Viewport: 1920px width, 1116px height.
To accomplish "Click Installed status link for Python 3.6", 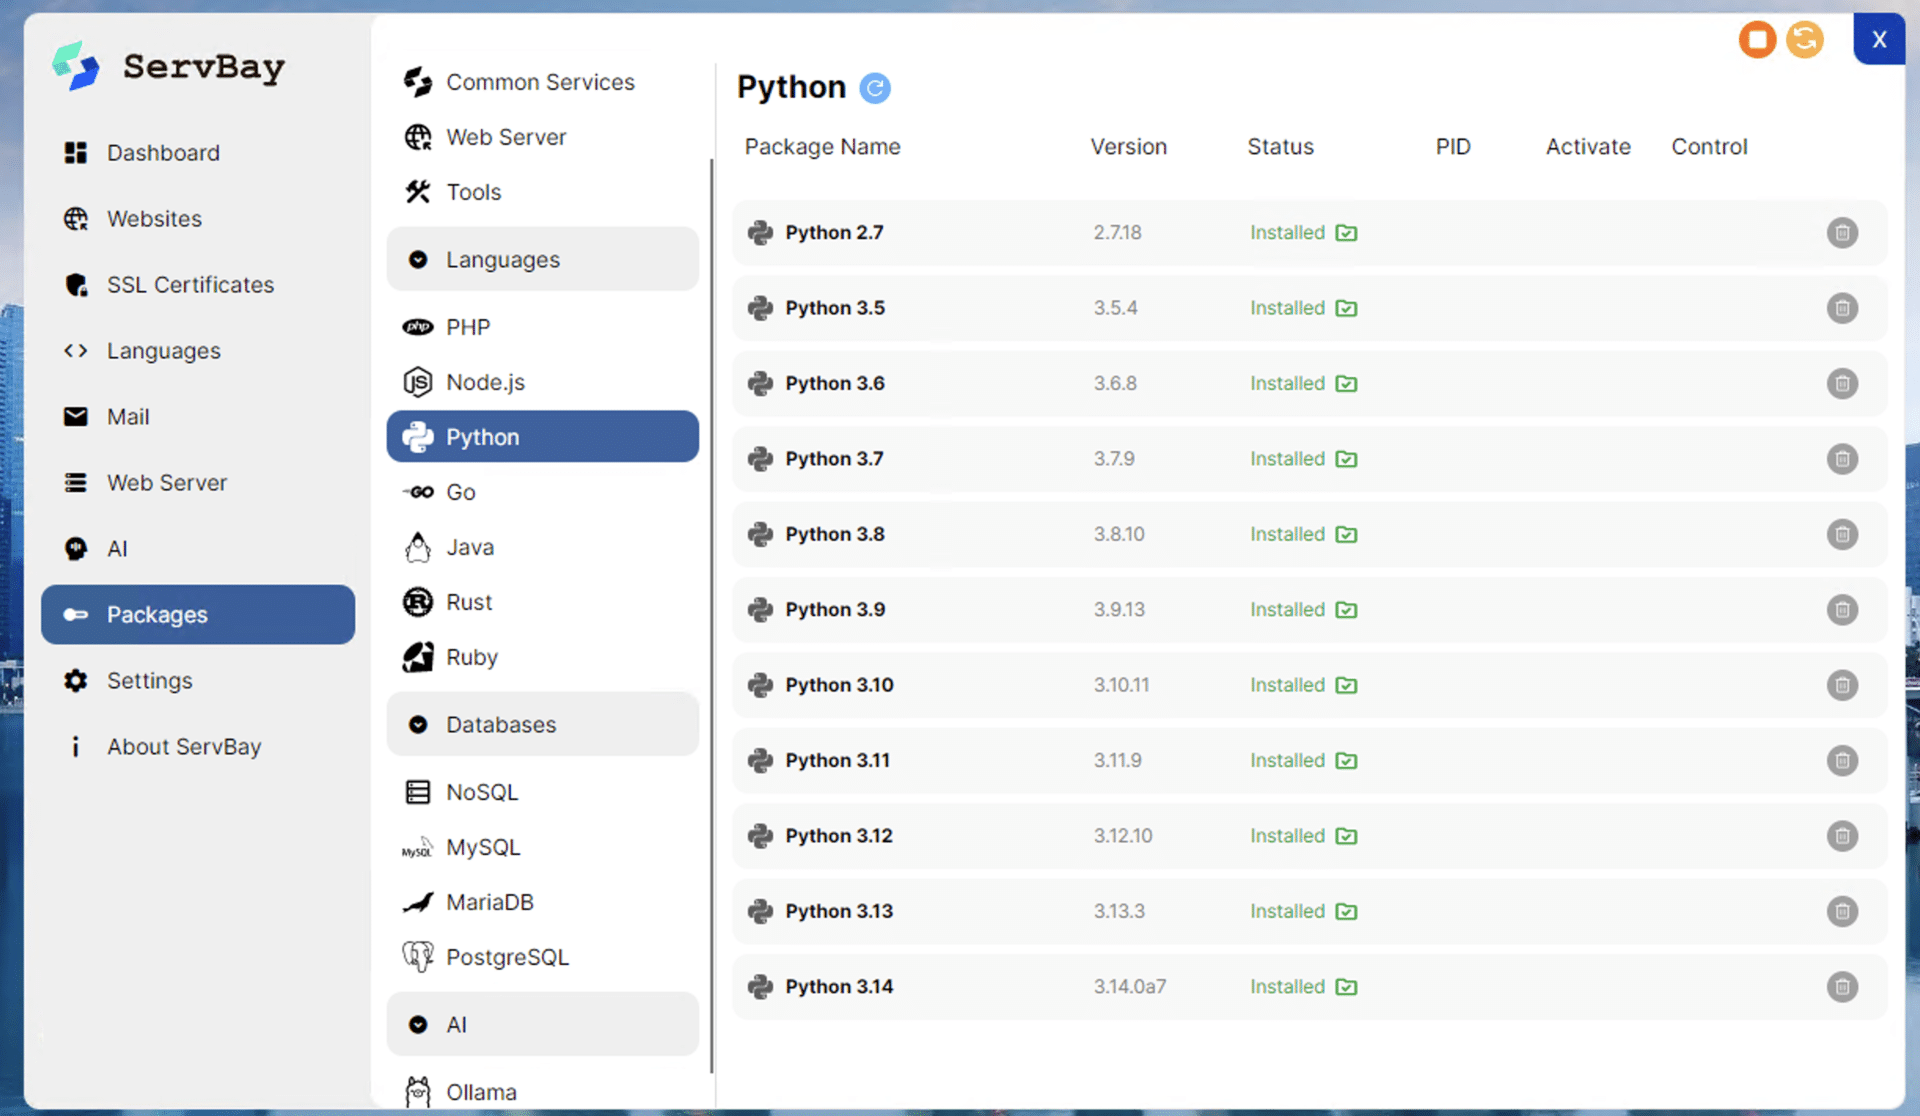I will pos(1287,384).
